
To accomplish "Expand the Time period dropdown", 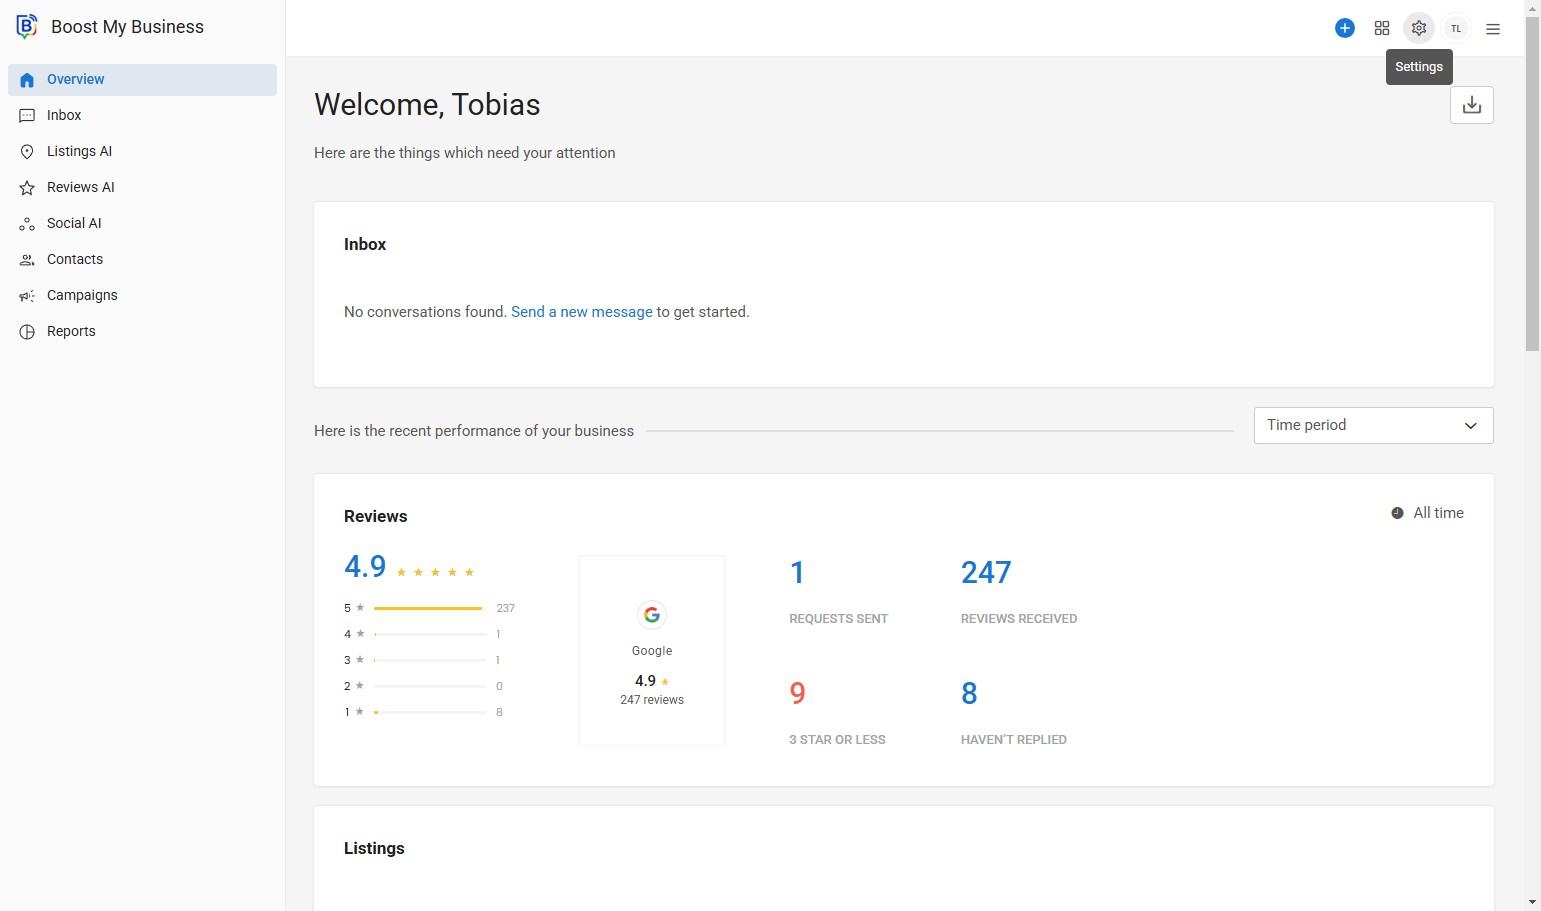I will coord(1372,425).
